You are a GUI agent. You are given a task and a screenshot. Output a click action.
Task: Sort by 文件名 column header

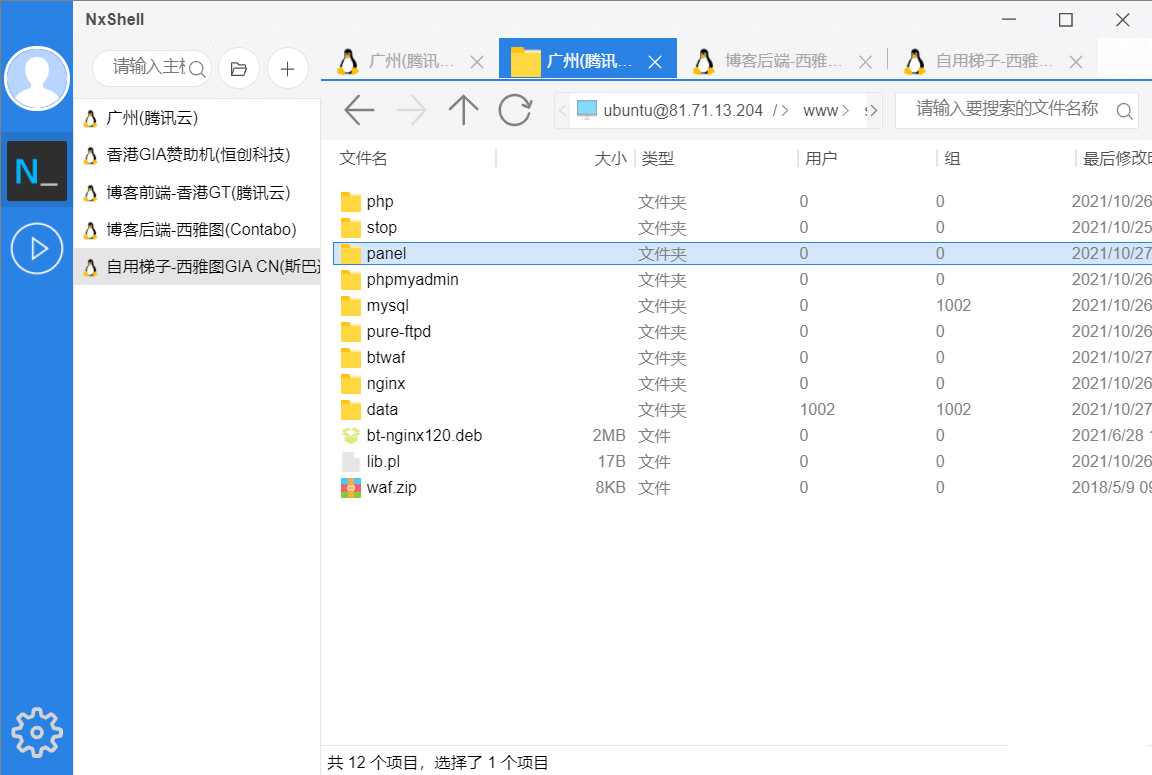(x=363, y=159)
